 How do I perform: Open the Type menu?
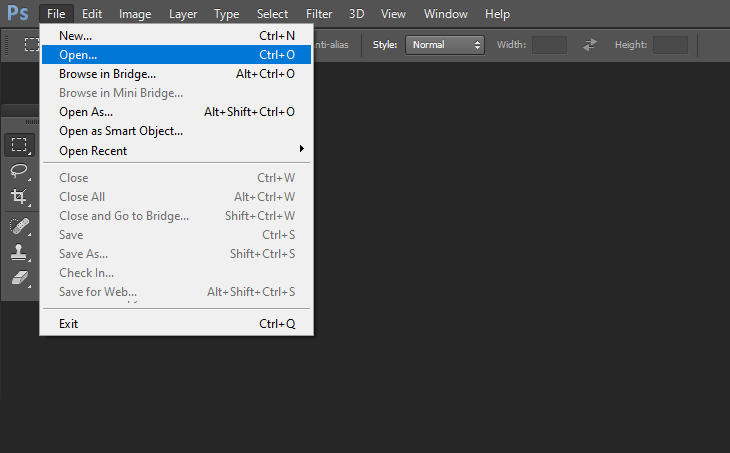pyautogui.click(x=227, y=14)
